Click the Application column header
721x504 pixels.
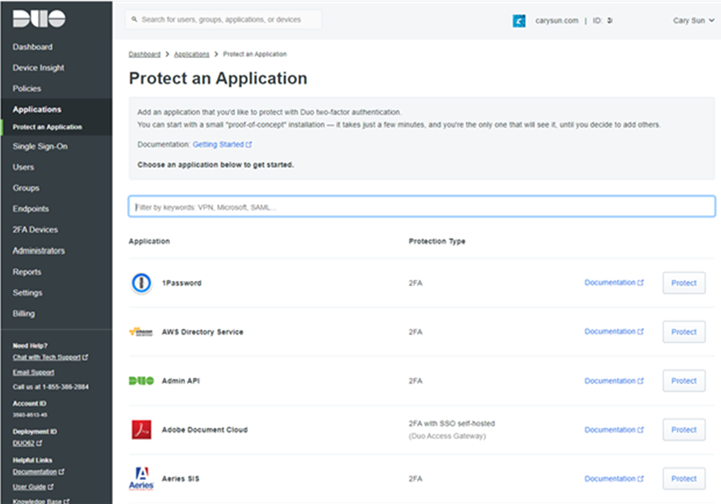(x=149, y=241)
